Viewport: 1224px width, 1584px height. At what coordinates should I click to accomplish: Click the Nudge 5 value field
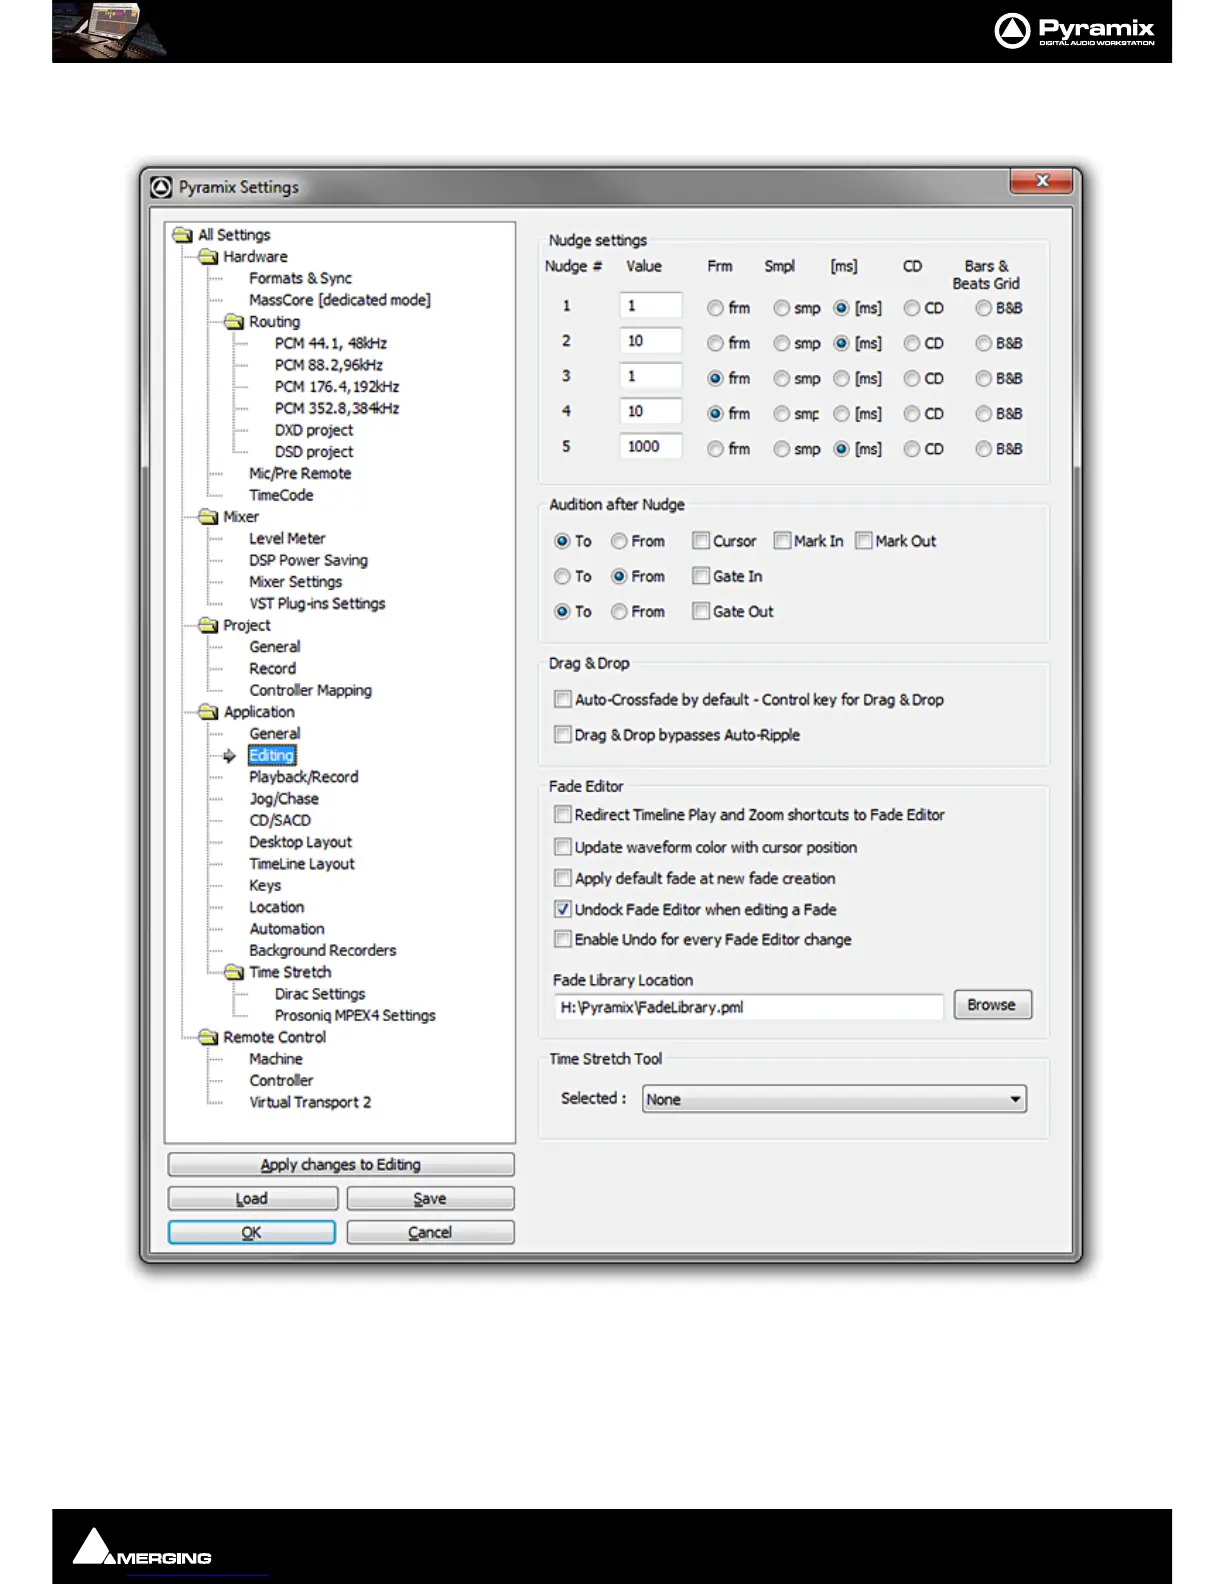650,447
